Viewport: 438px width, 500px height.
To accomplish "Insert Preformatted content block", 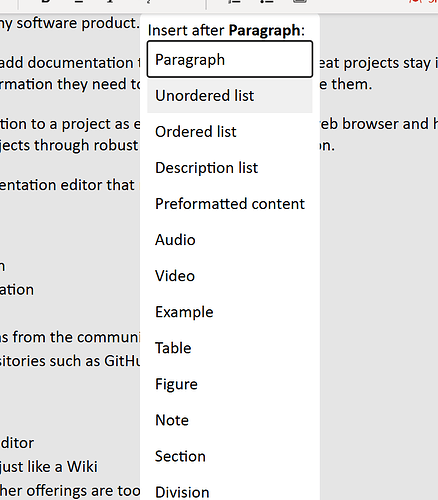I will (230, 204).
